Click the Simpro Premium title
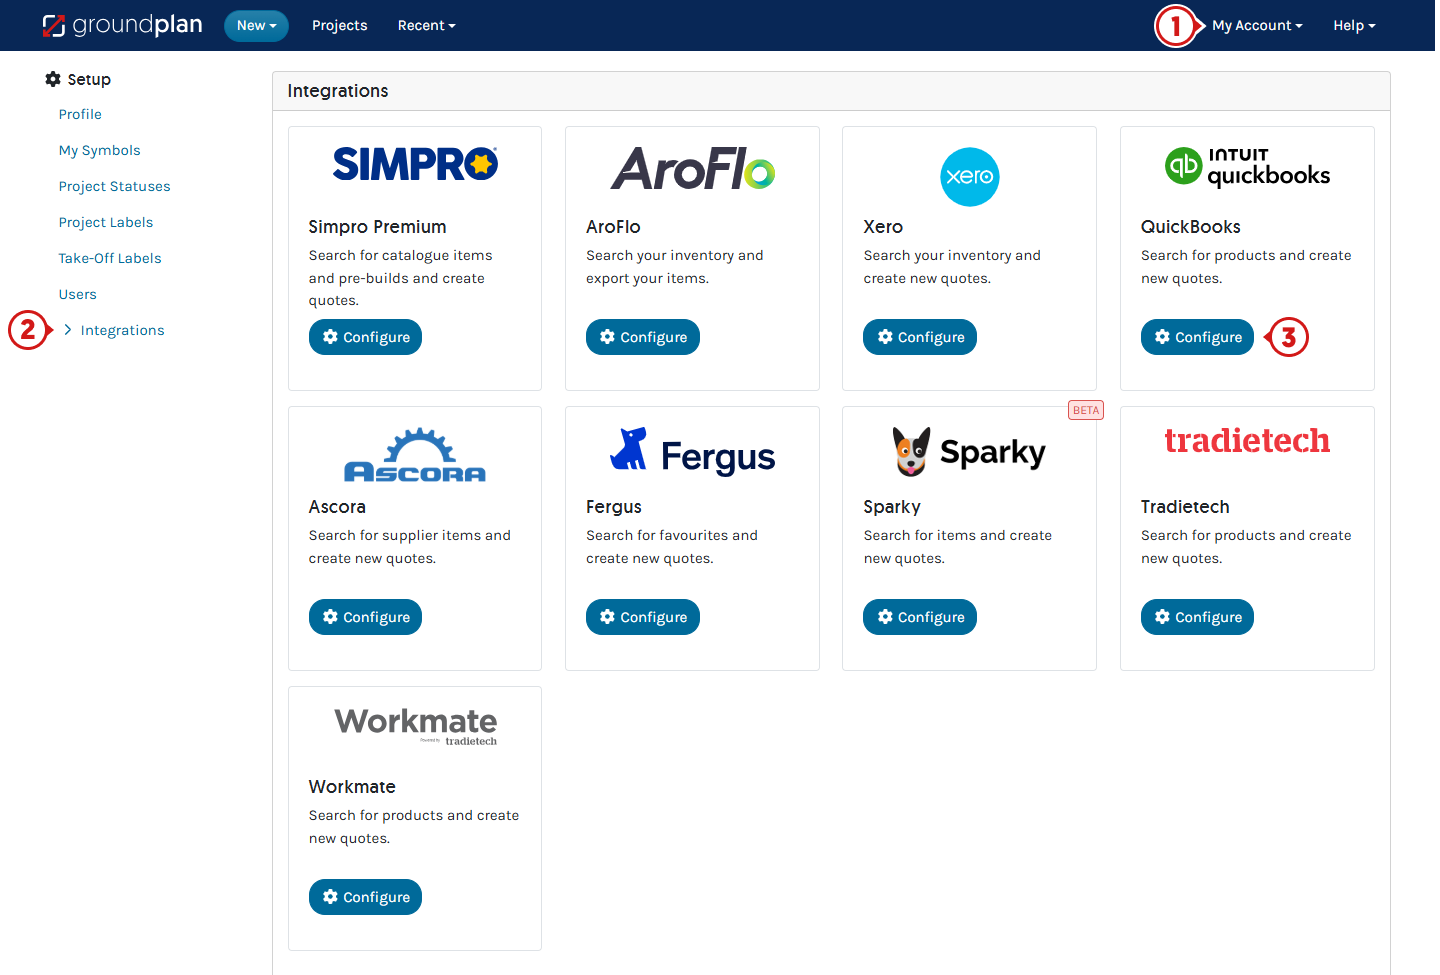Image resolution: width=1440 pixels, height=975 pixels. coord(377,227)
